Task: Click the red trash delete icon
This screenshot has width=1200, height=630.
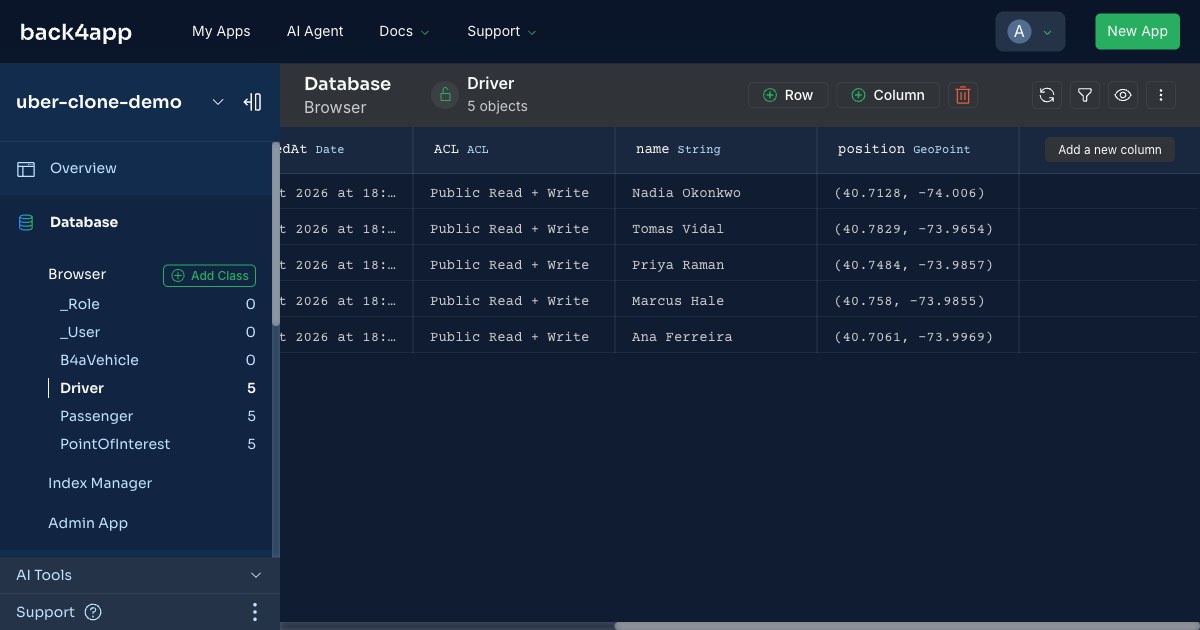Action: [963, 95]
